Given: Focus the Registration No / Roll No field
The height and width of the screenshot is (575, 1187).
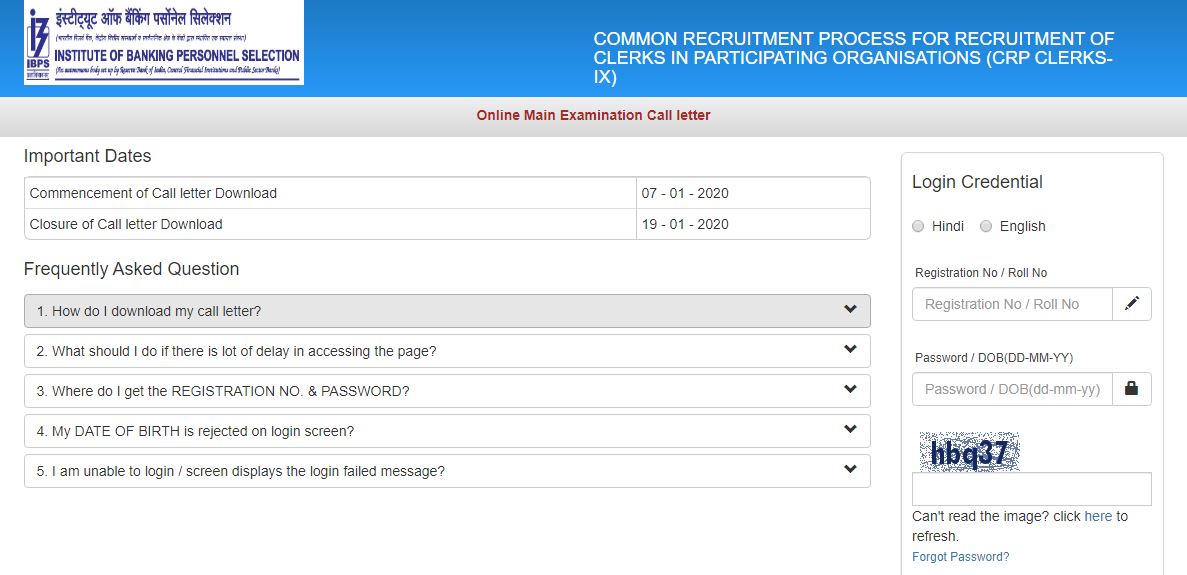Looking at the screenshot, I should coord(1011,304).
